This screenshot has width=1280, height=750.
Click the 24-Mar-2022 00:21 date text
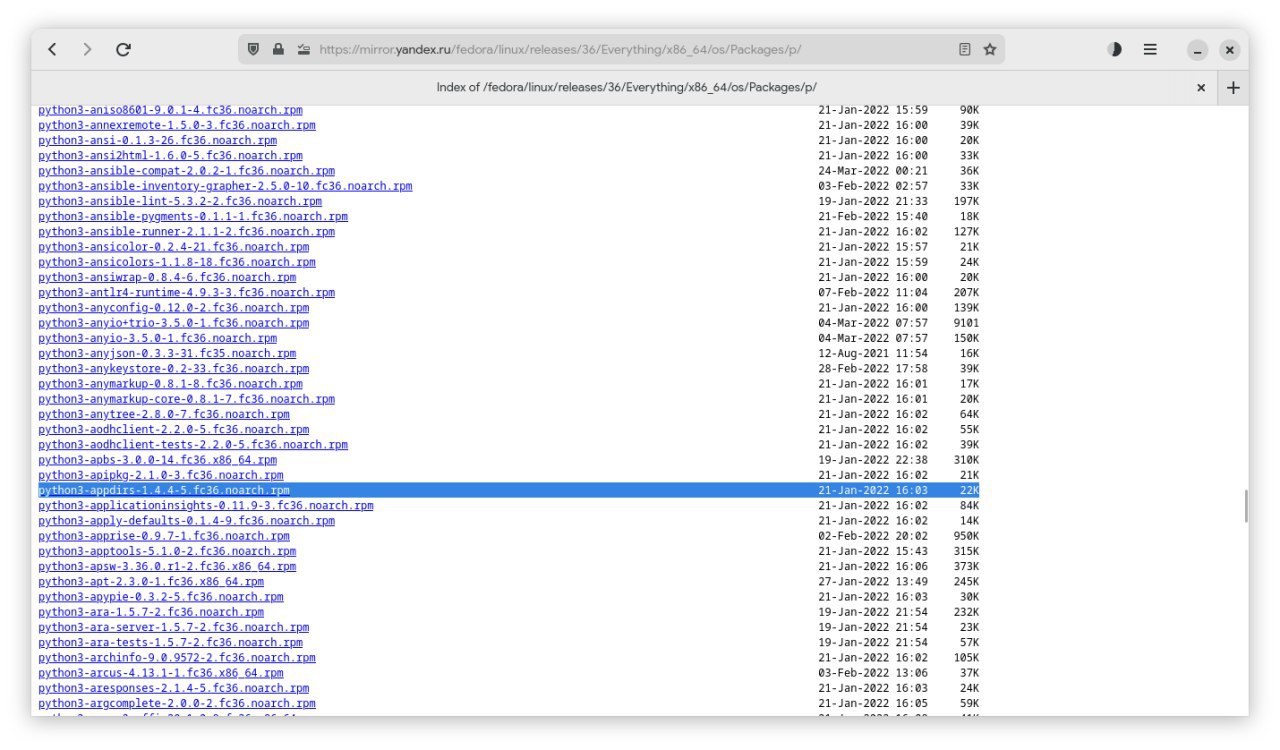tap(873, 171)
